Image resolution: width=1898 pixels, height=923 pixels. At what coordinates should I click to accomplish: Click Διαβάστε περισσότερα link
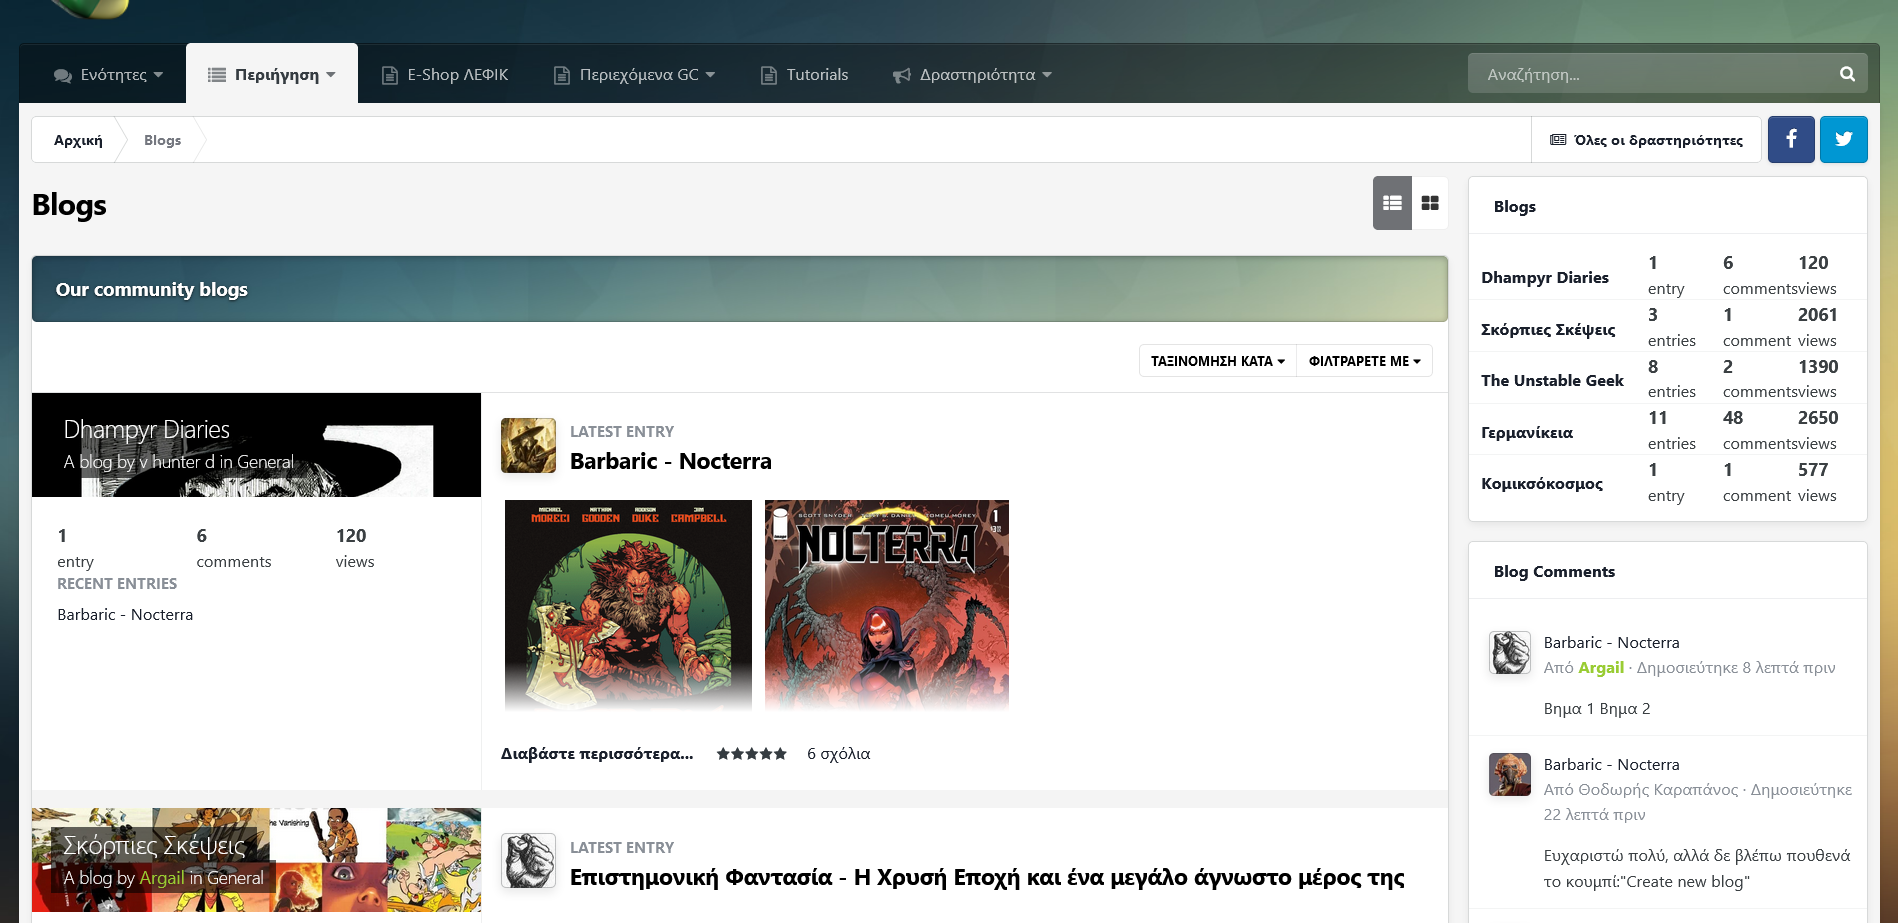[597, 754]
